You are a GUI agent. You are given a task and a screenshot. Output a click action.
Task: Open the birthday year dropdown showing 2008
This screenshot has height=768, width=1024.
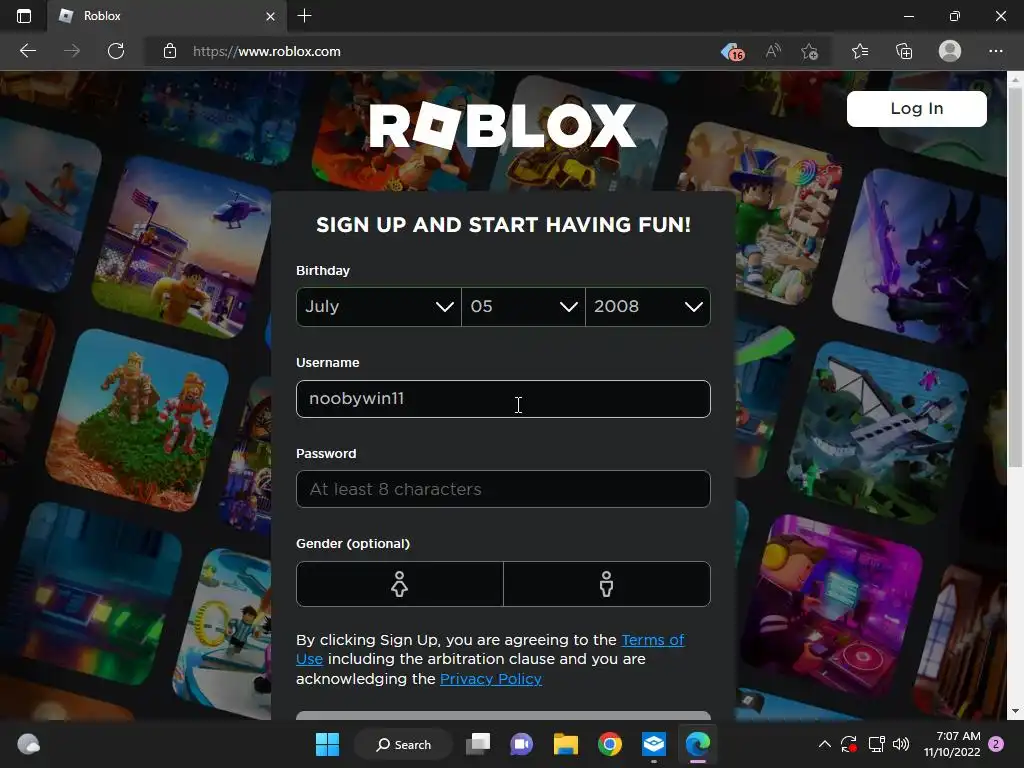tap(648, 306)
